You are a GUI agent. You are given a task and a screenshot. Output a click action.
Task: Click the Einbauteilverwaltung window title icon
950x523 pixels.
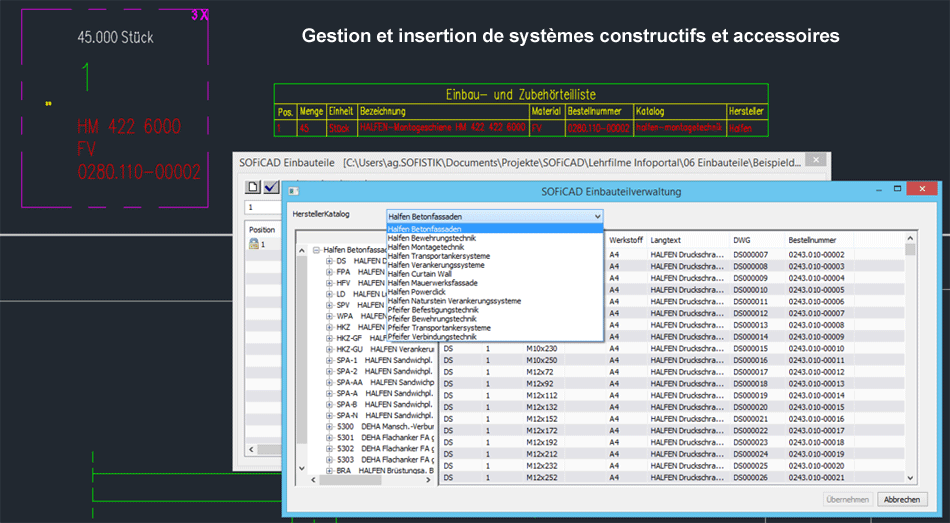point(293,190)
